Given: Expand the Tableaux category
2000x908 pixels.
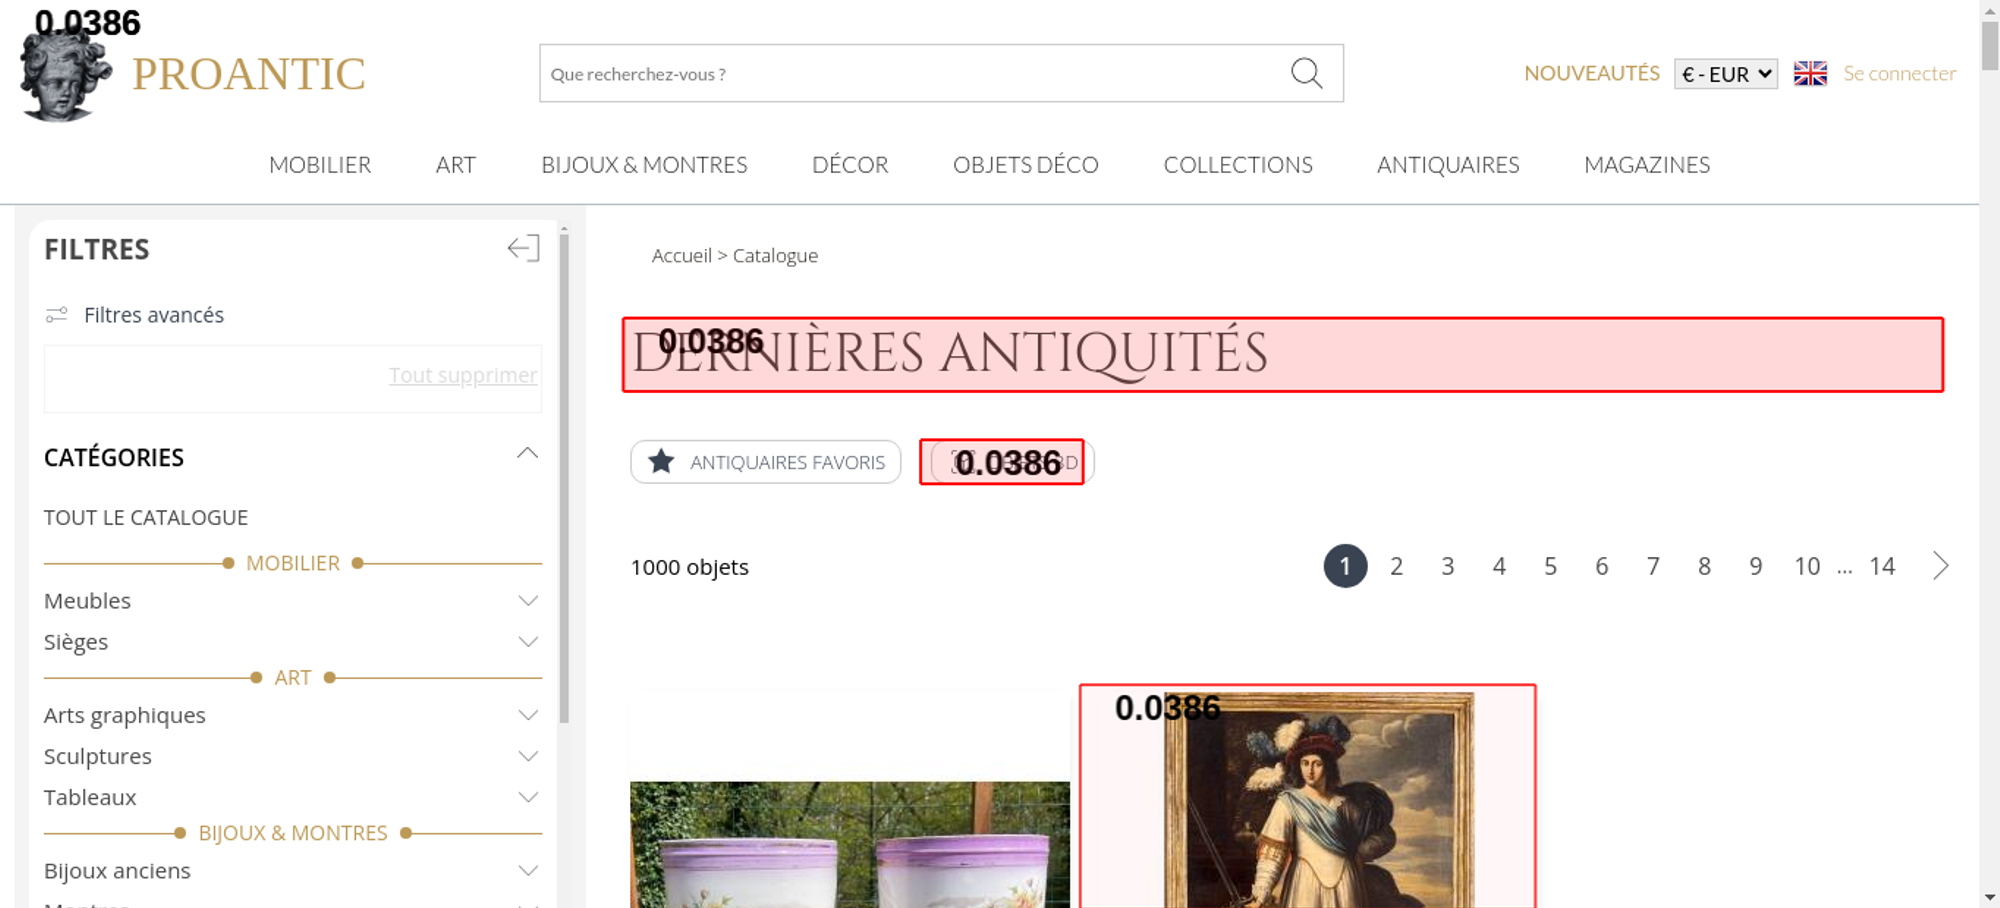Looking at the screenshot, I should coord(528,797).
